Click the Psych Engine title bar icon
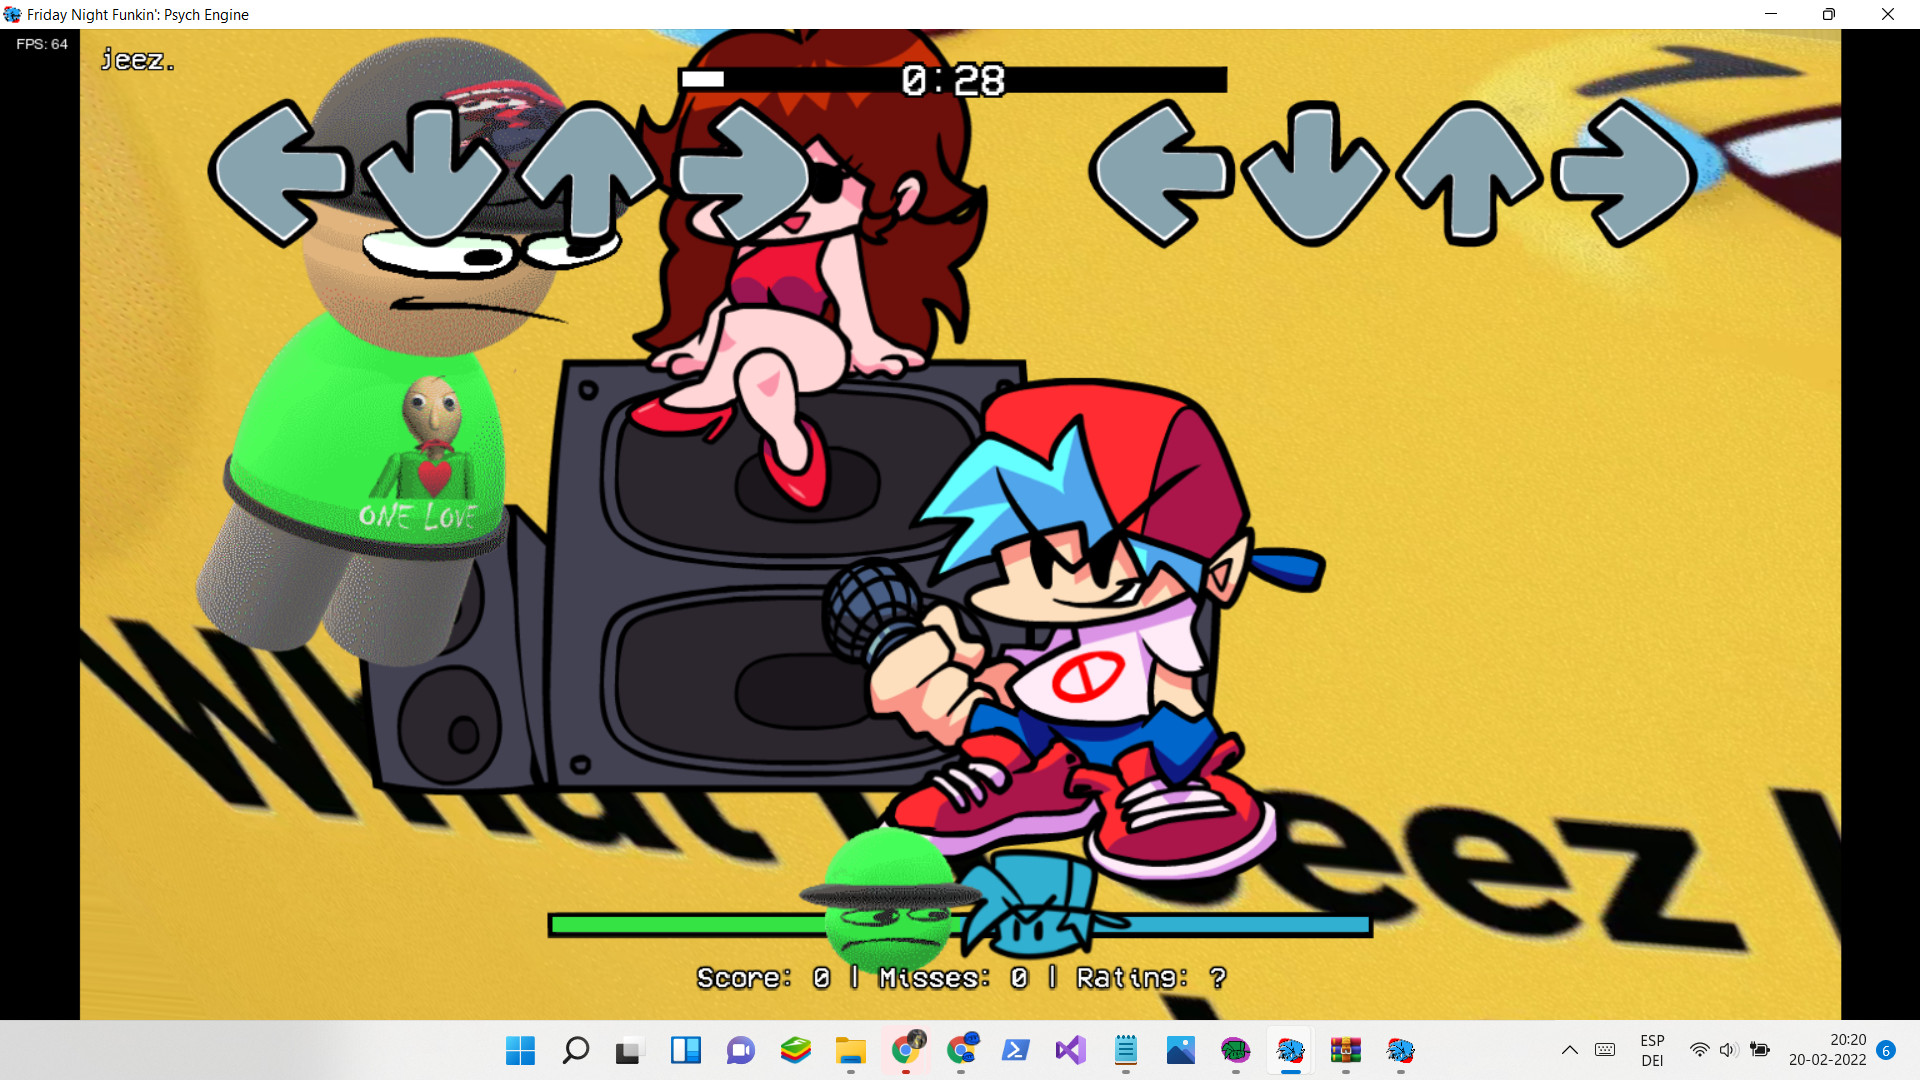1920x1080 pixels. coord(12,14)
